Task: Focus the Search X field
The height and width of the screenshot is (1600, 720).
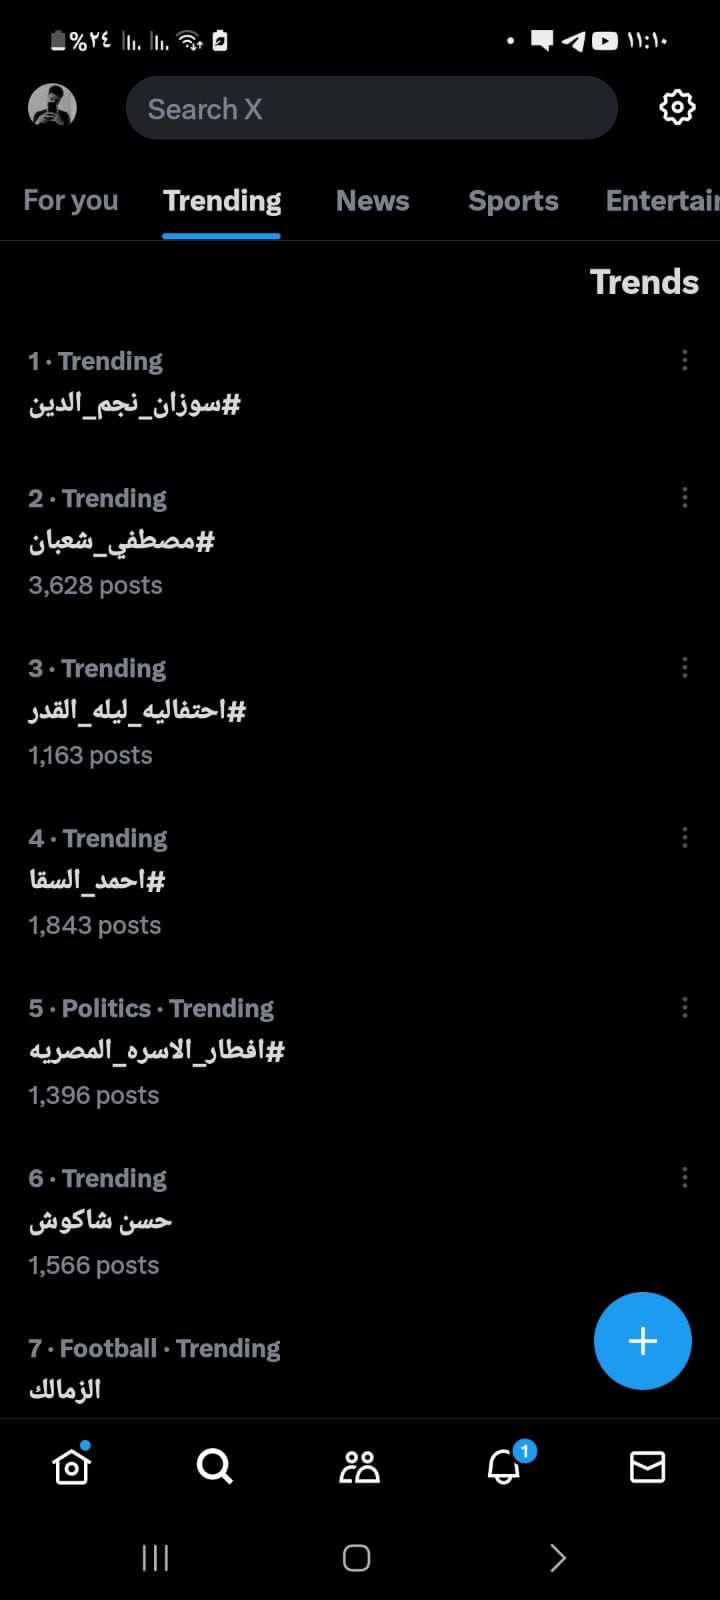Action: coord(370,108)
